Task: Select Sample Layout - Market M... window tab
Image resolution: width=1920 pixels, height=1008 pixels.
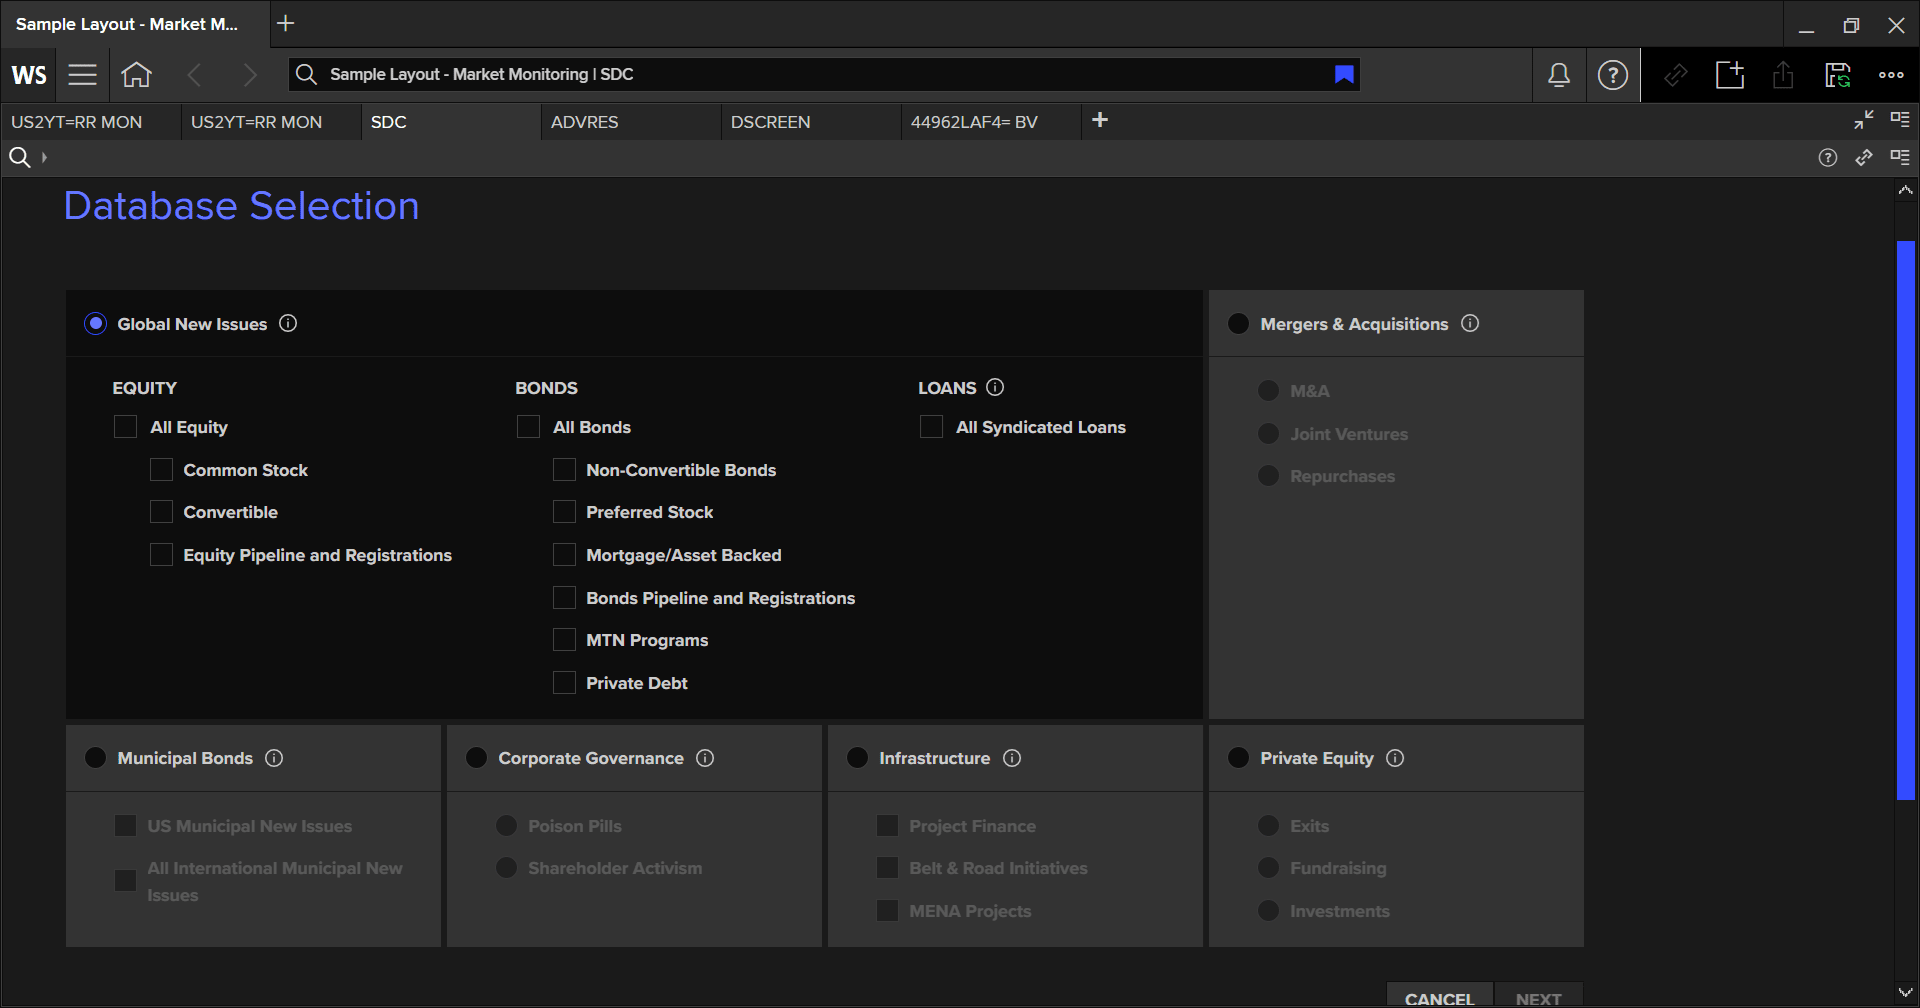Action: pos(135,24)
